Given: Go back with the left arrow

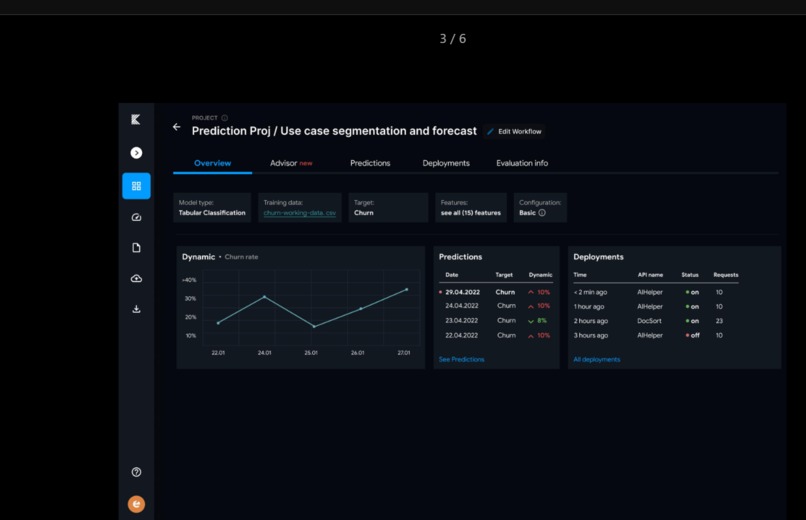Looking at the screenshot, I should tap(176, 127).
